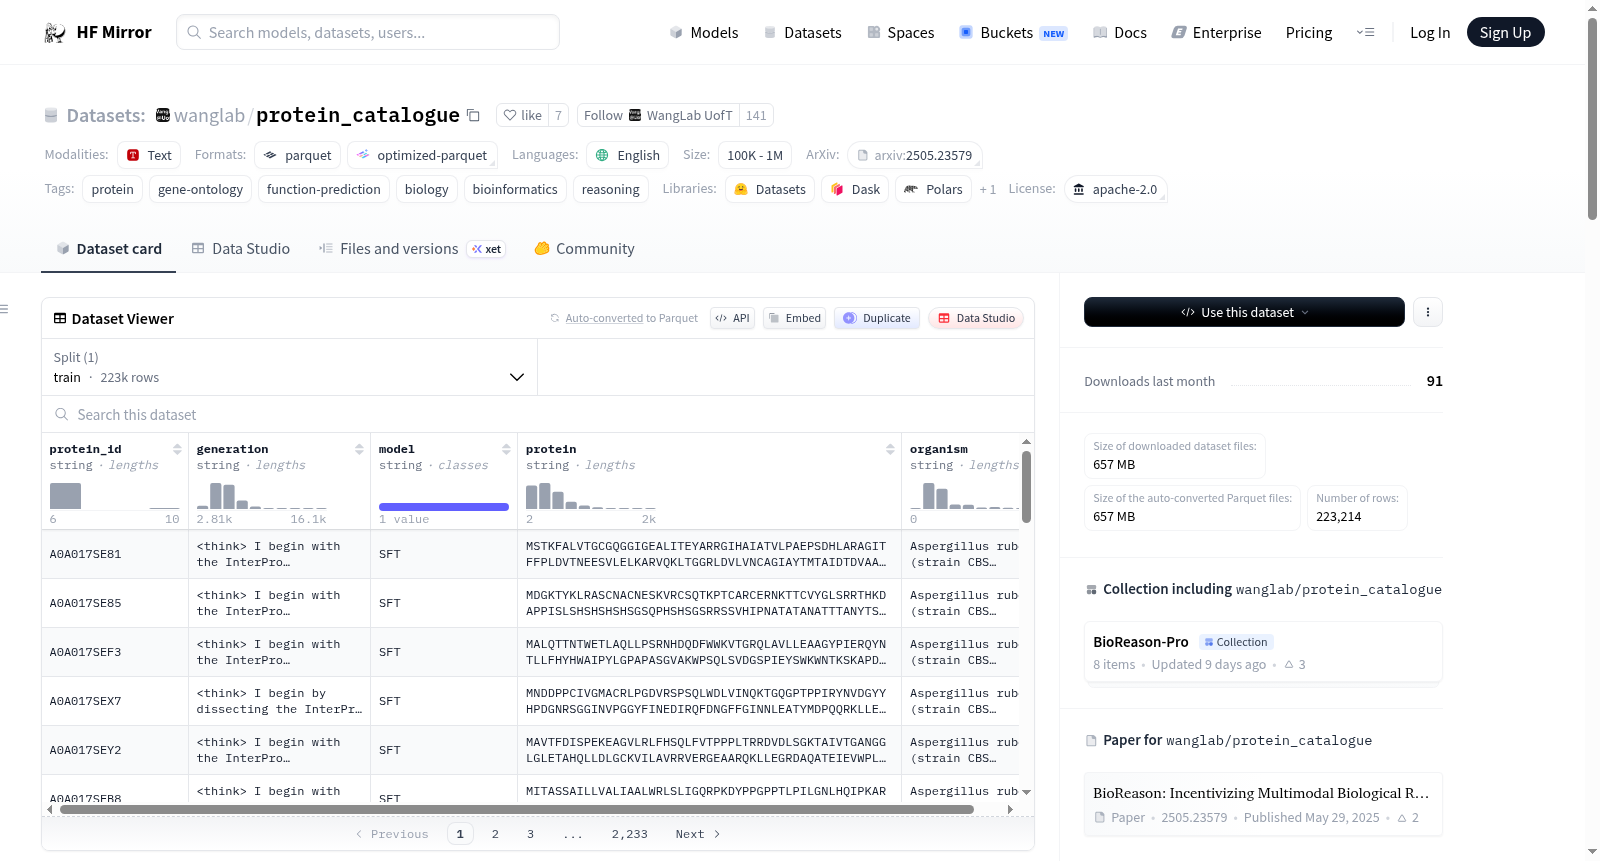Viewport: 1600px width, 861px height.
Task: Click the model column value distribution bar
Action: tap(444, 507)
